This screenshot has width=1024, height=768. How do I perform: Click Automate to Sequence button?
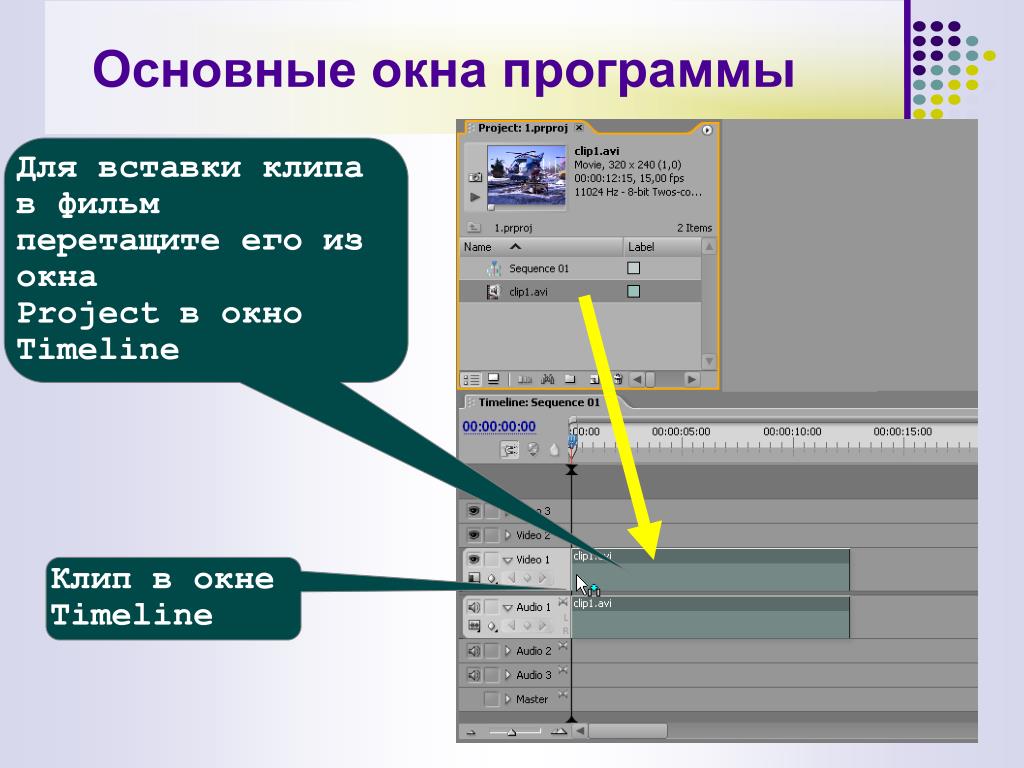(524, 379)
